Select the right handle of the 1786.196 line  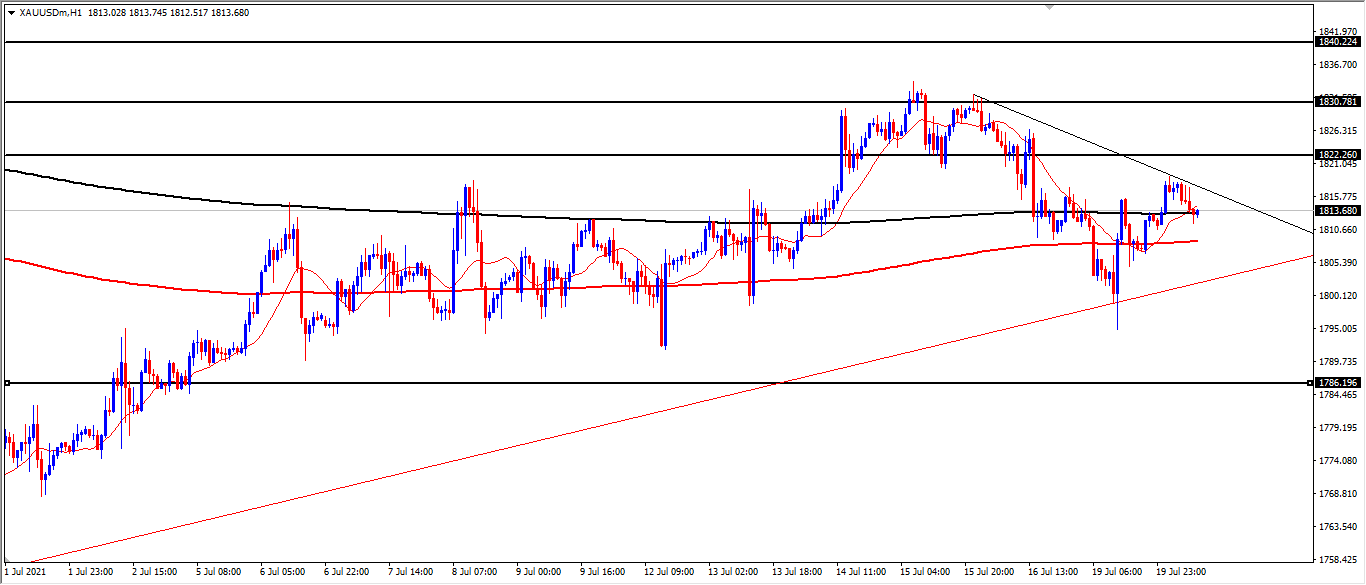[x=1309, y=383]
